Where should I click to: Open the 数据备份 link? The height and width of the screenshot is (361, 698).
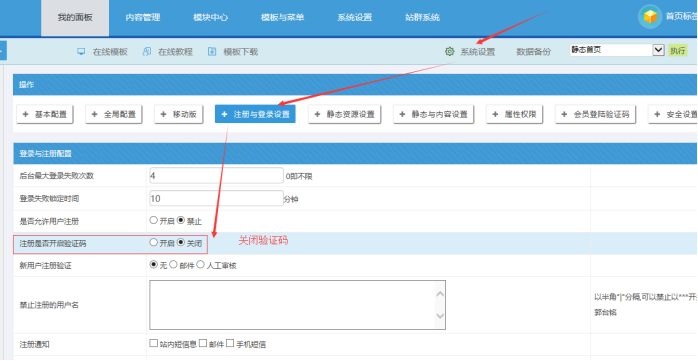533,52
